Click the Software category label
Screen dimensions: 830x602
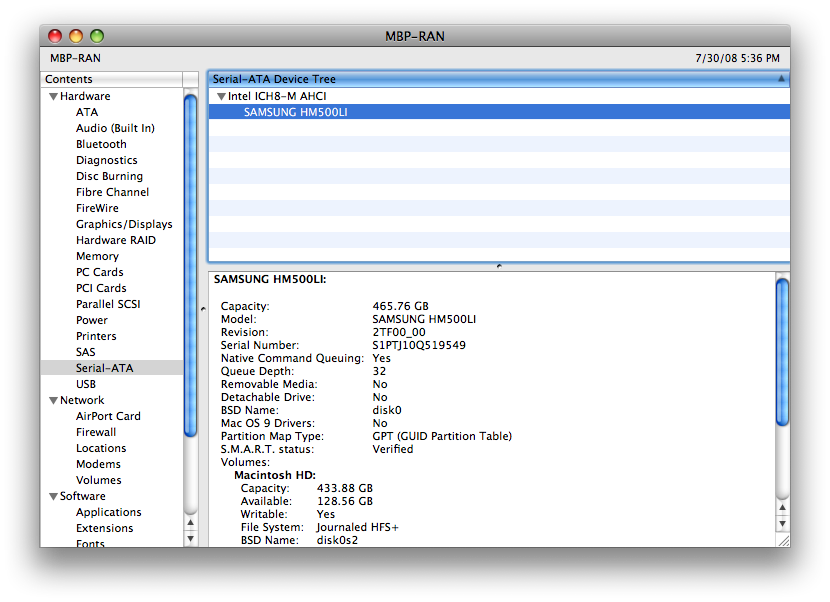83,496
